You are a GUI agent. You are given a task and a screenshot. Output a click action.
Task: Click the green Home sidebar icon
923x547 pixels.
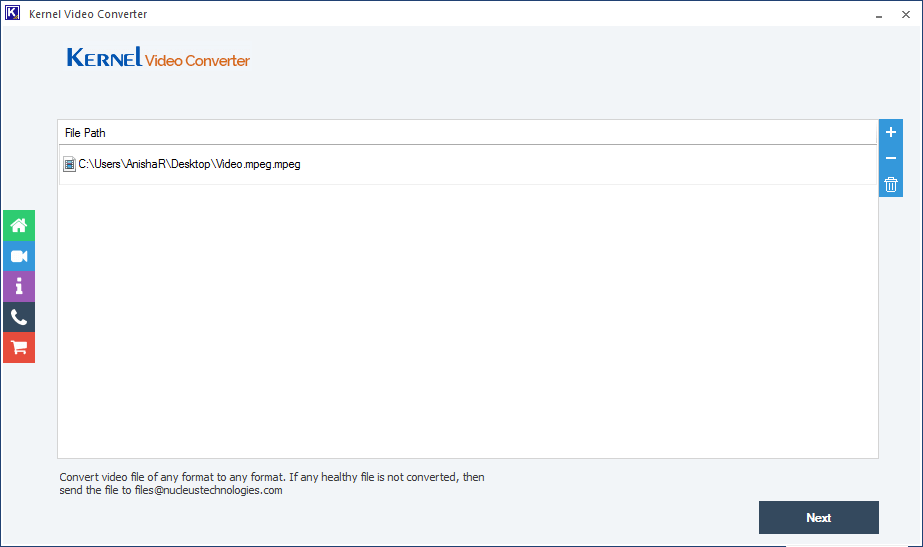[x=19, y=226]
